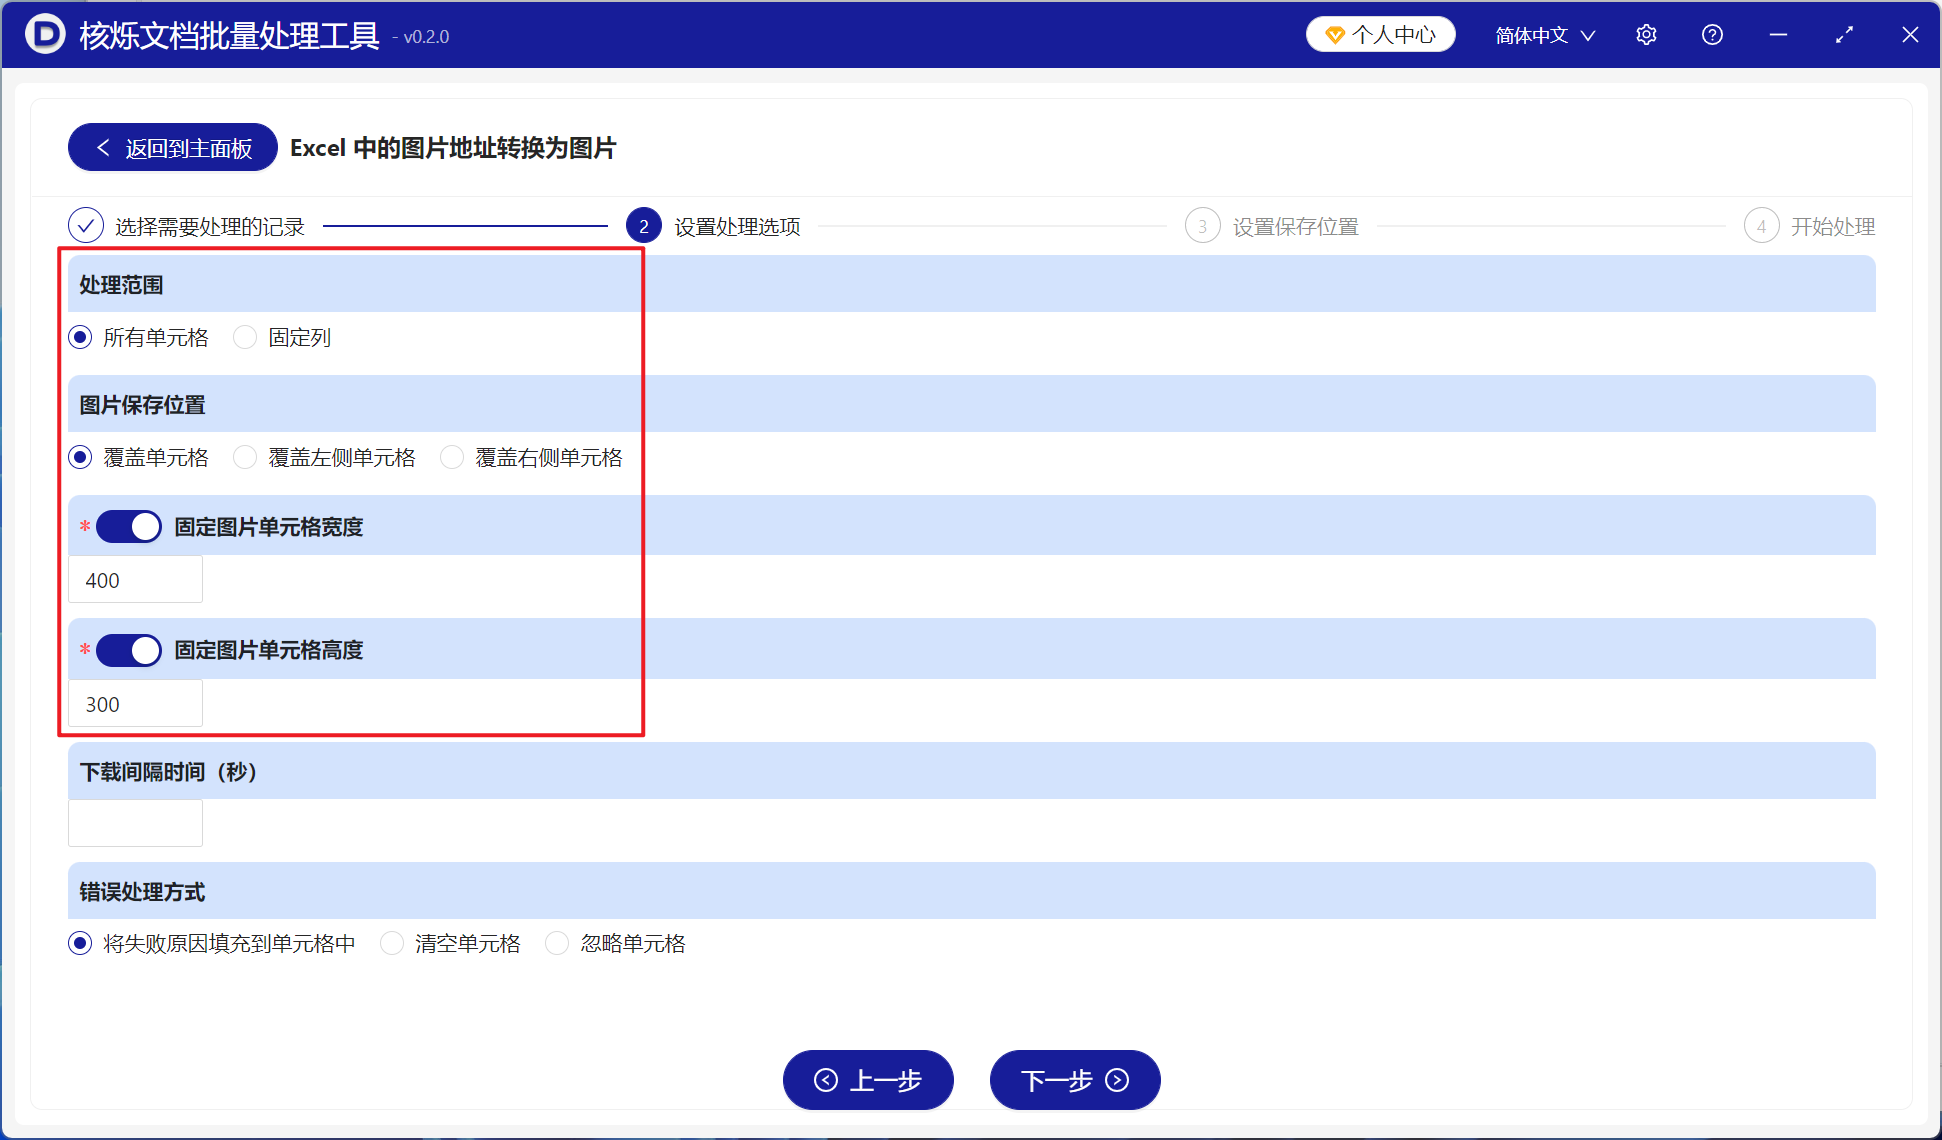The width and height of the screenshot is (1942, 1140).
Task: Click step 4 circle for 开始处理
Action: click(x=1761, y=226)
